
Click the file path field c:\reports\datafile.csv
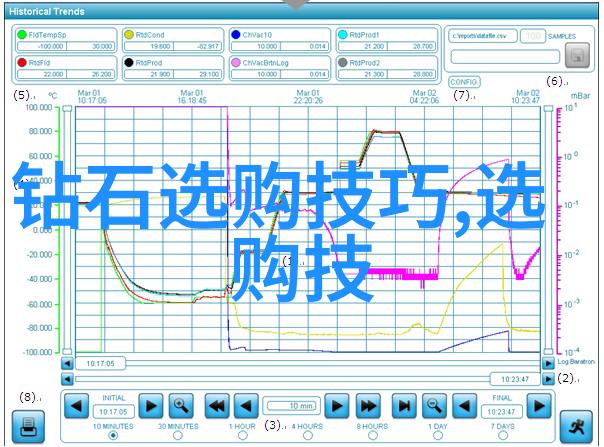pyautogui.click(x=483, y=36)
